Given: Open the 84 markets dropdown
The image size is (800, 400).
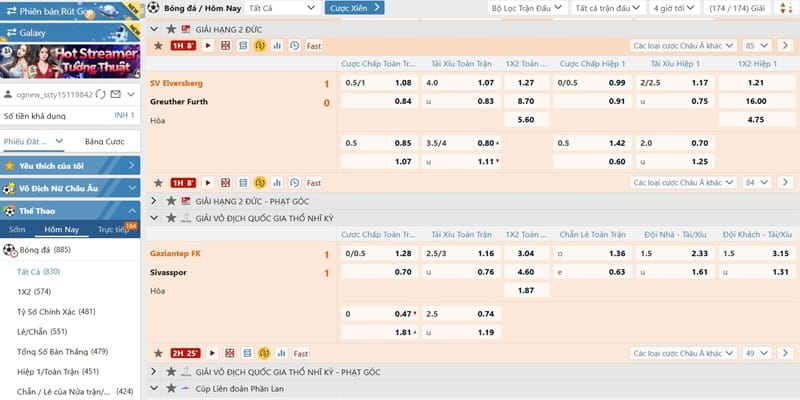Looking at the screenshot, I should [x=757, y=183].
